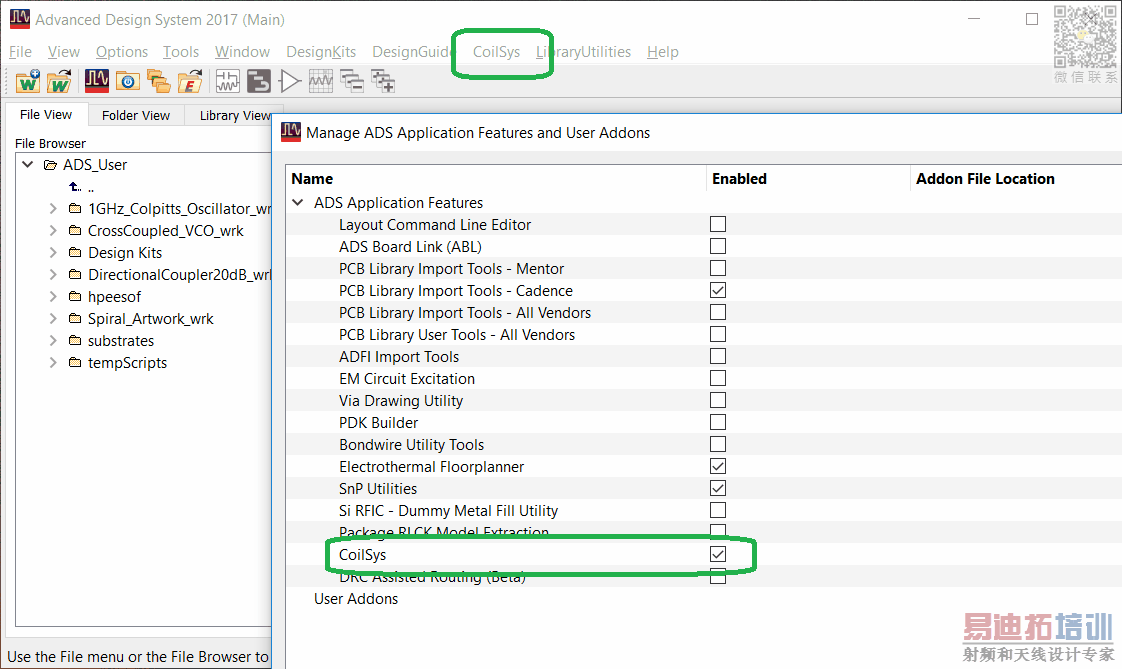
Task: Maximize the ADS main window
Action: 1032,19
